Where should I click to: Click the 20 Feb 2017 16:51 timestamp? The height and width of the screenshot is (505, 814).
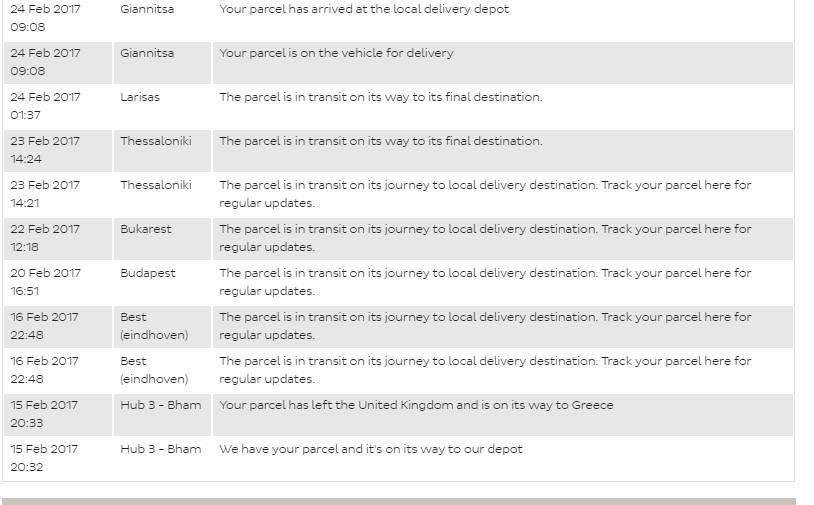45,282
